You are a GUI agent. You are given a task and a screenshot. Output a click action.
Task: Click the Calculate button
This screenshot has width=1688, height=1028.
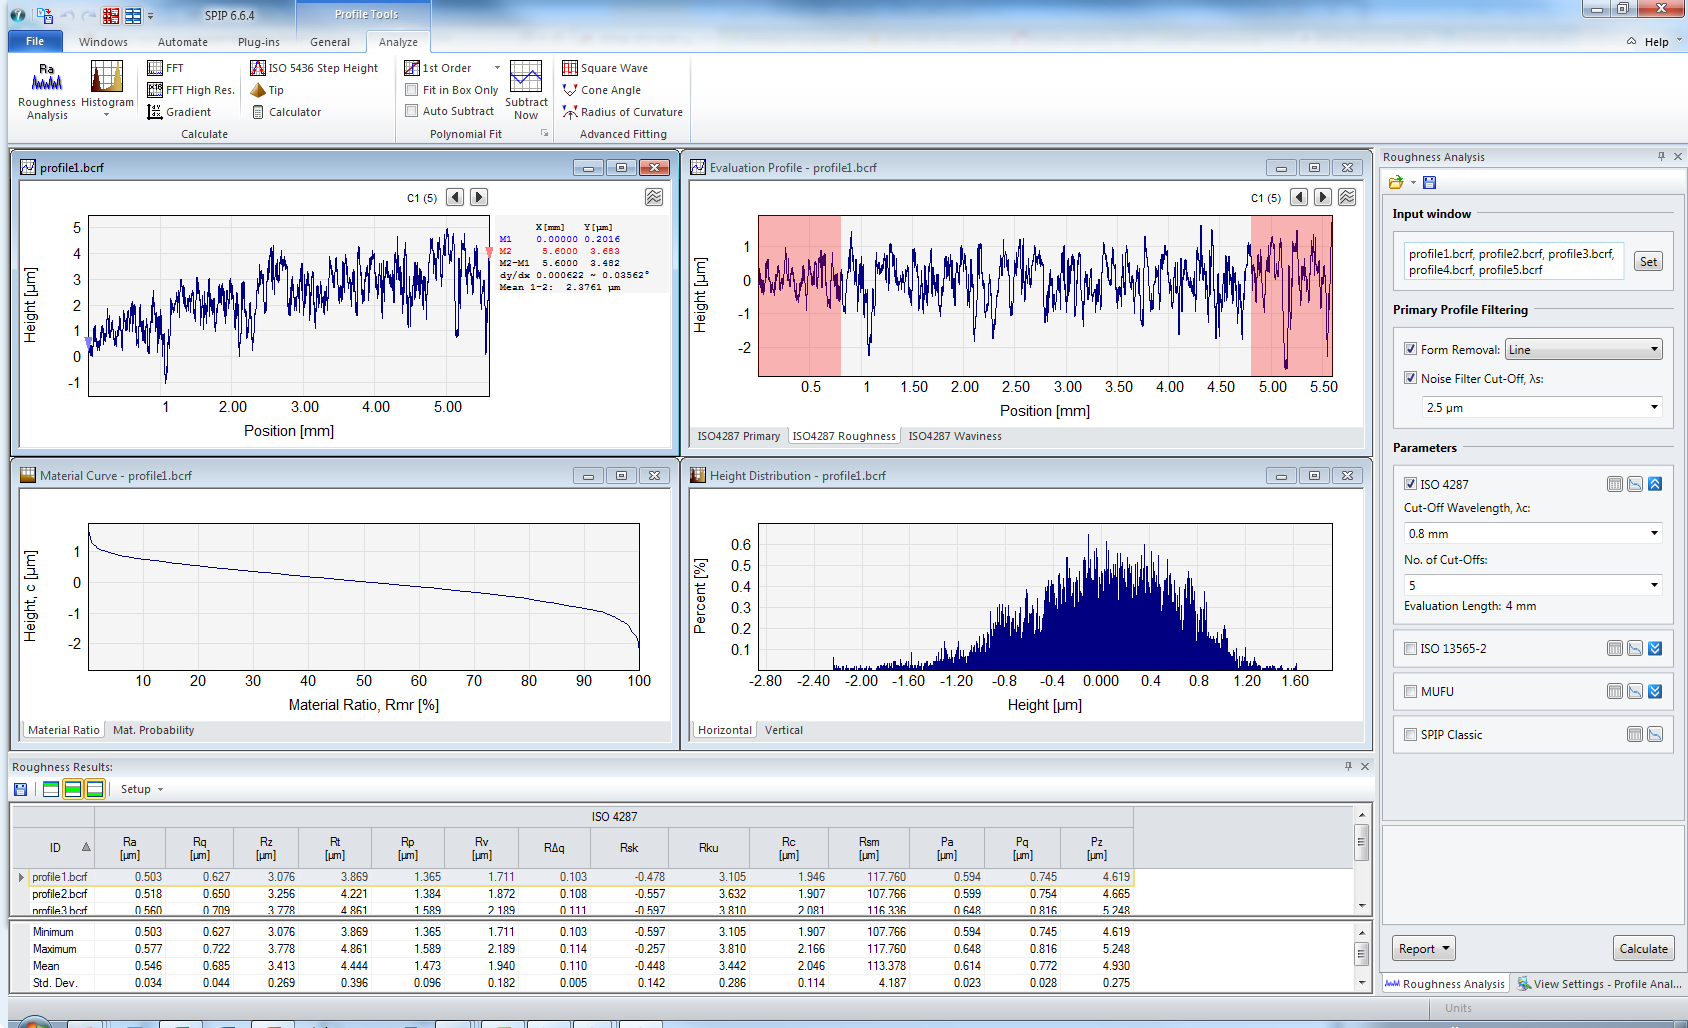pyautogui.click(x=1643, y=949)
